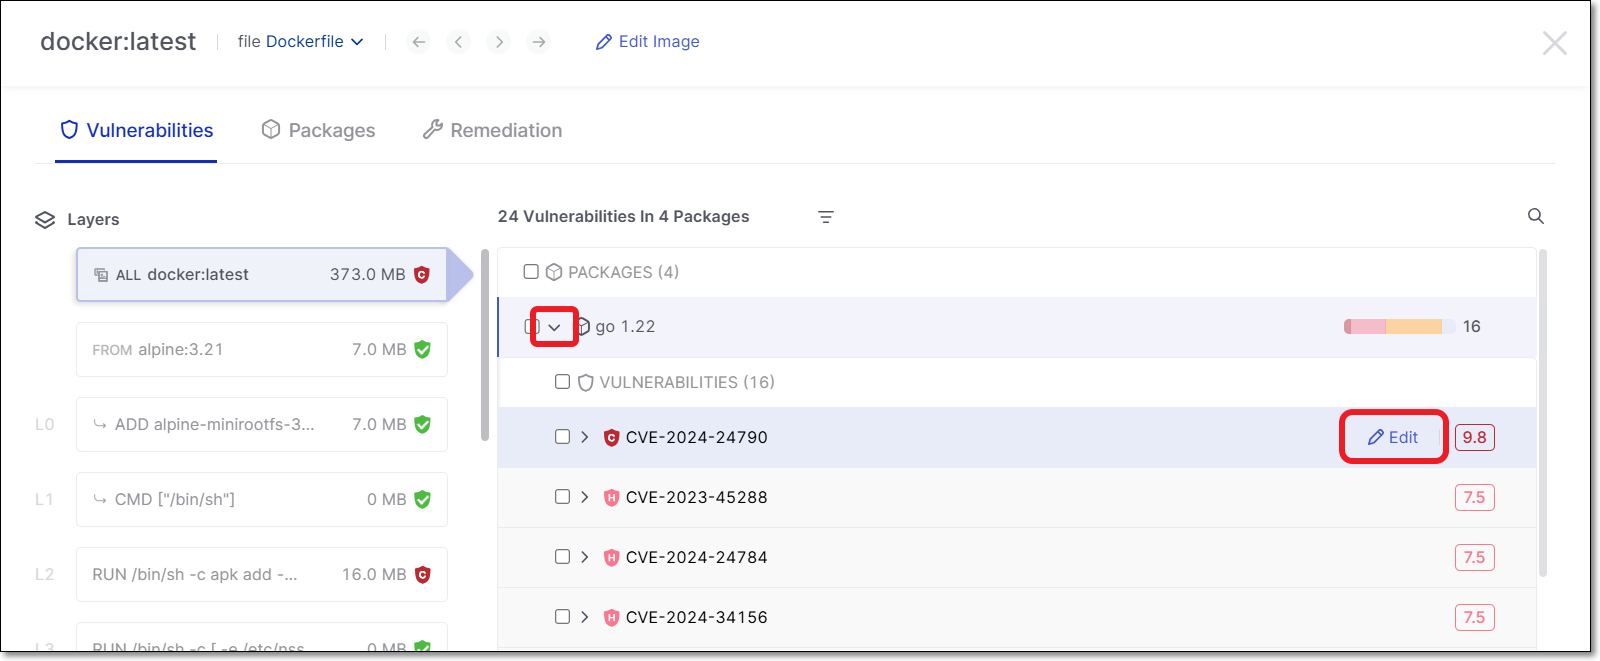Select checkbox for CVE-2024-34156

coord(562,617)
